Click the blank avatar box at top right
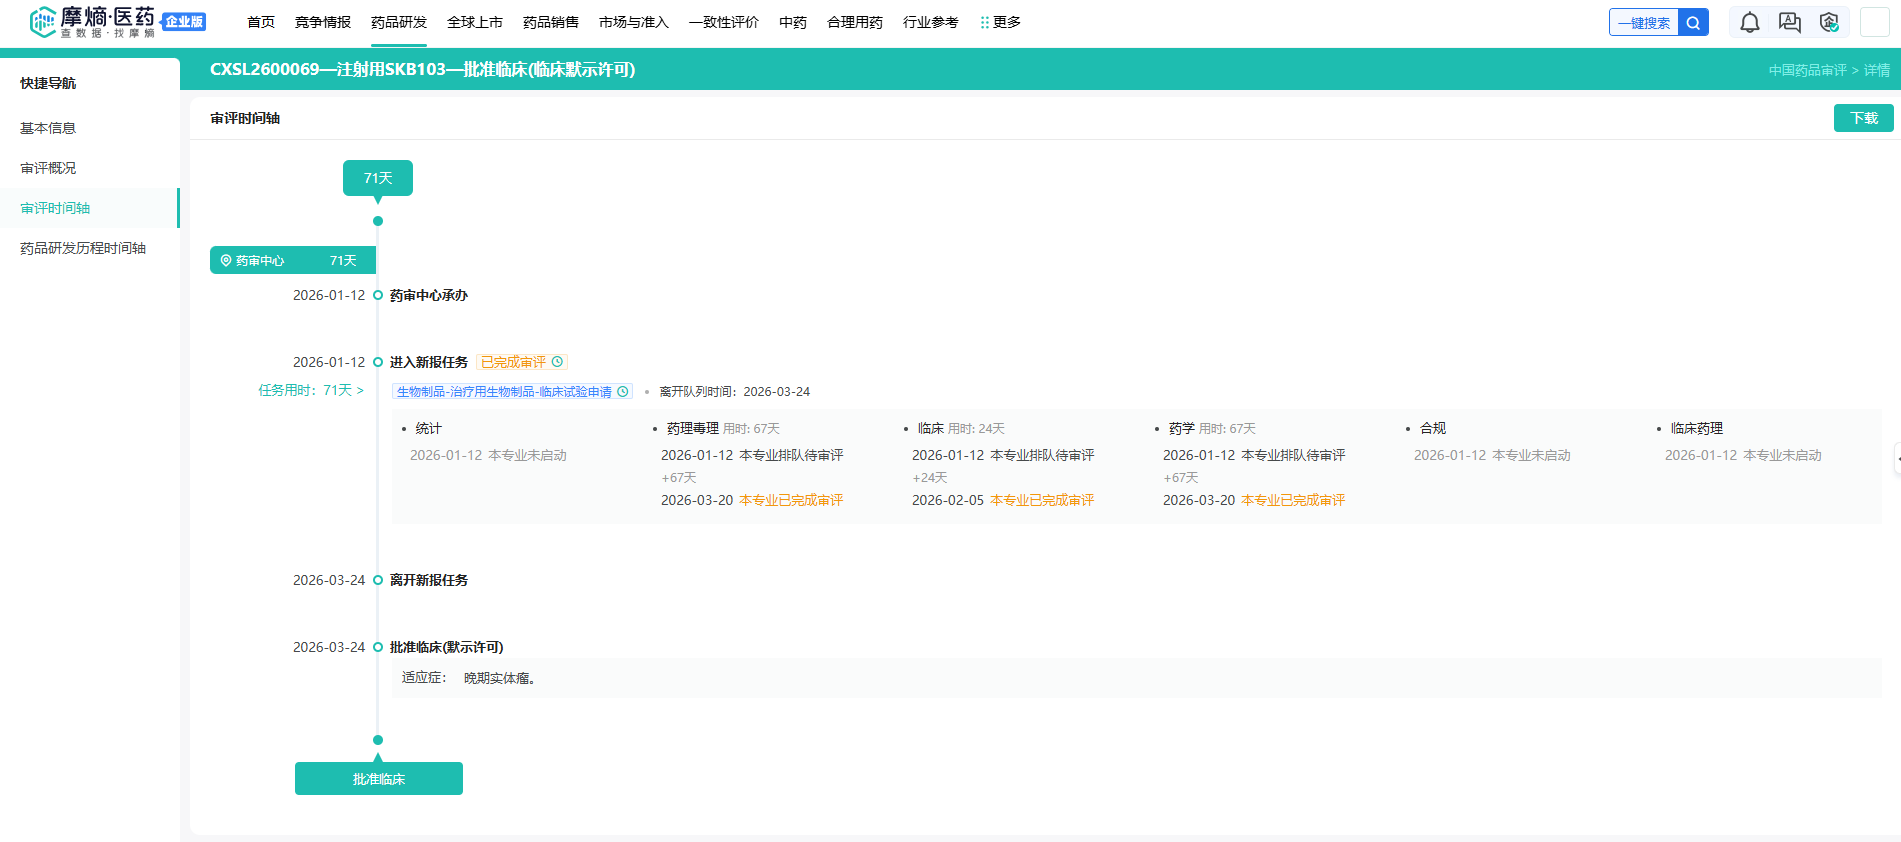Viewport: 1901px width, 842px height. click(x=1874, y=23)
